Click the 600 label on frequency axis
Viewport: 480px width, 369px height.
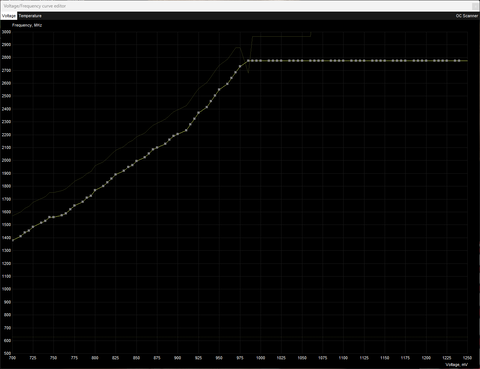pos(7,341)
